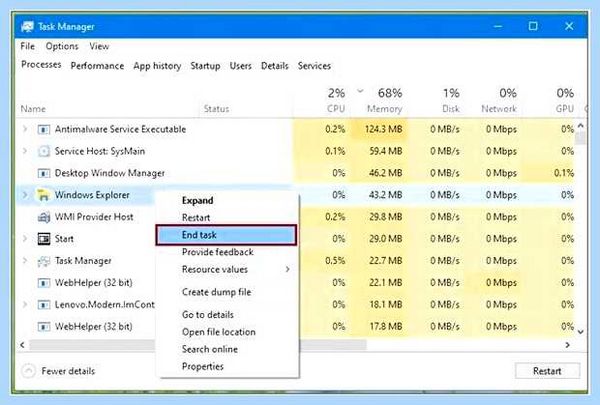
Task: Expand the Start process row
Action: point(25,238)
